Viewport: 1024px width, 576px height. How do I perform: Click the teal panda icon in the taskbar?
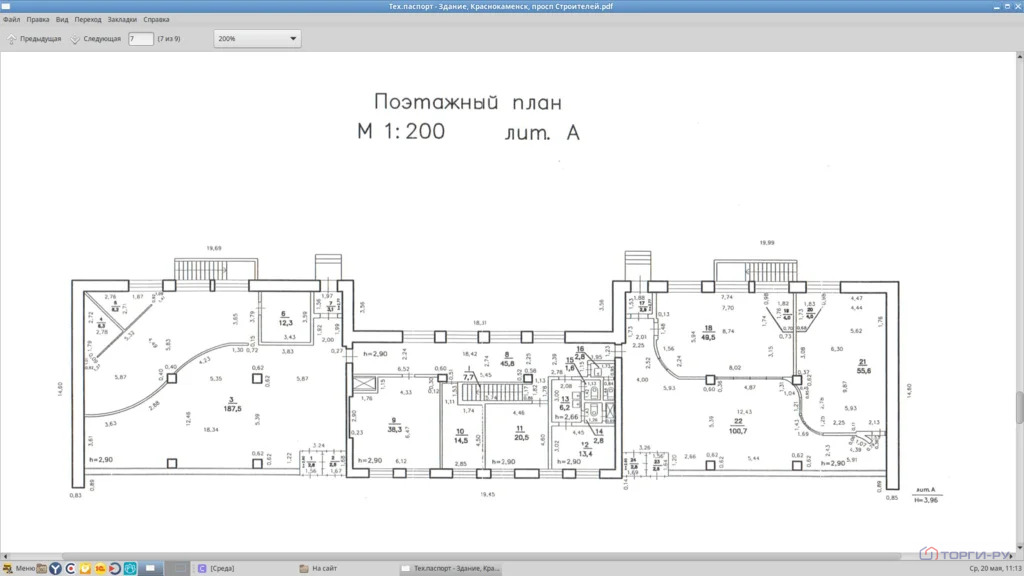pos(130,569)
